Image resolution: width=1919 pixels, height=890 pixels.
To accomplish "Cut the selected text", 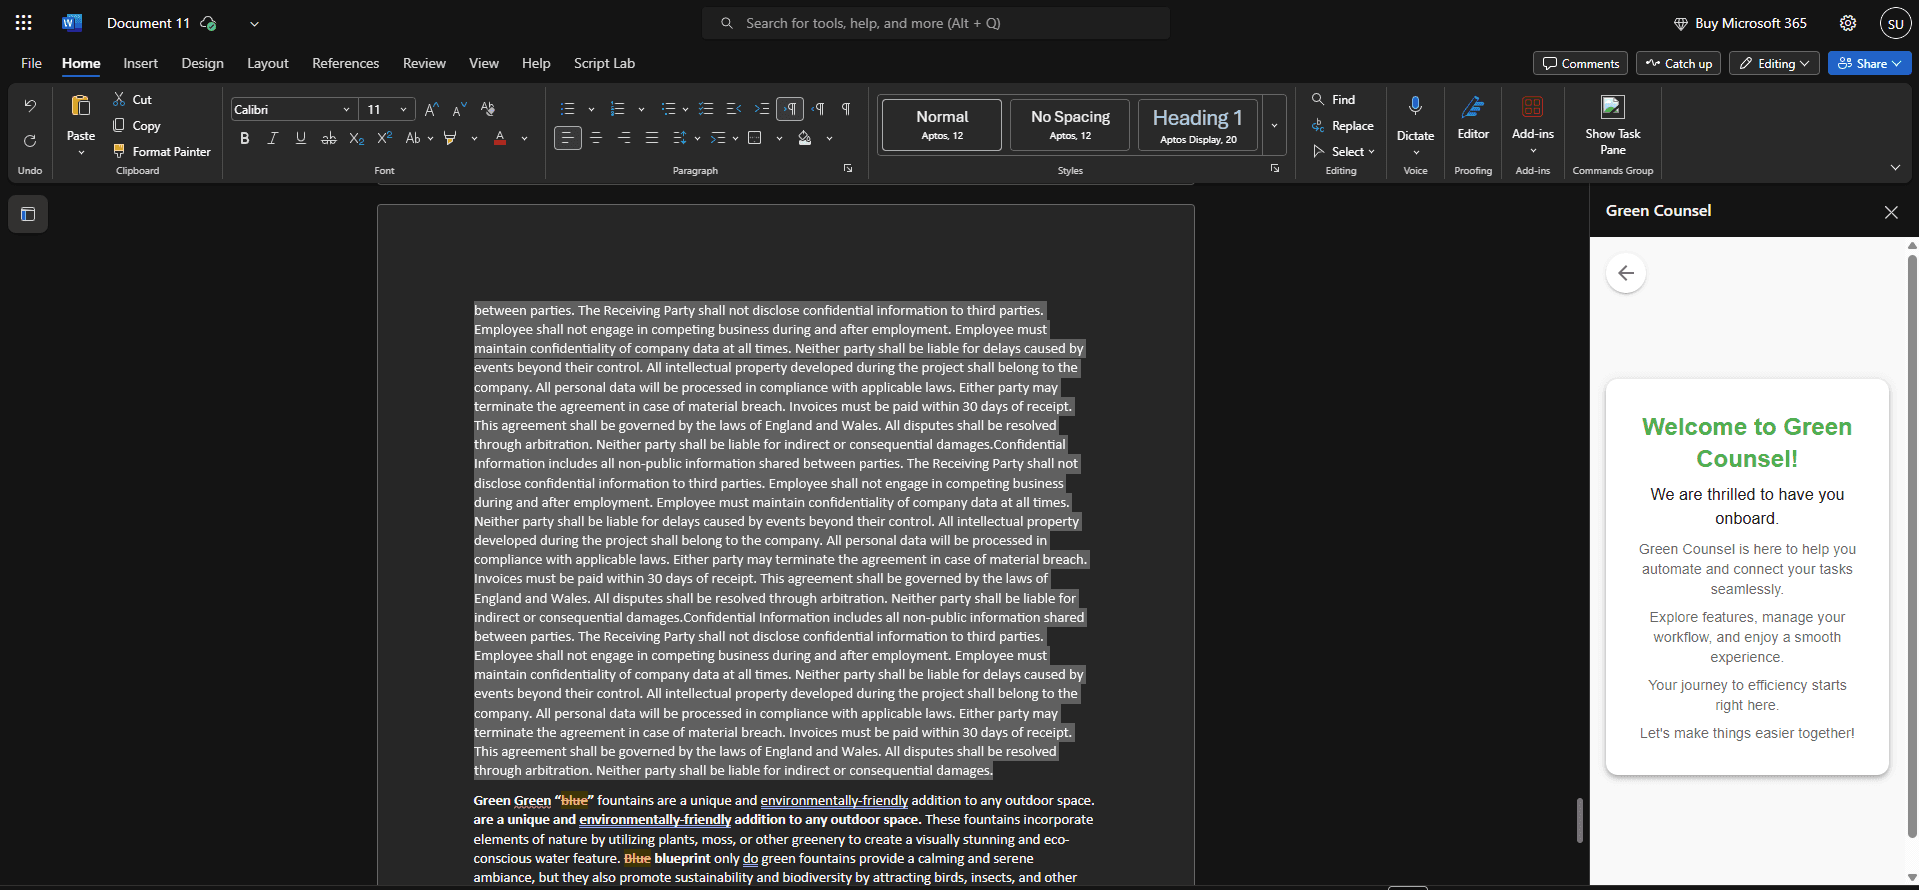I will [132, 99].
